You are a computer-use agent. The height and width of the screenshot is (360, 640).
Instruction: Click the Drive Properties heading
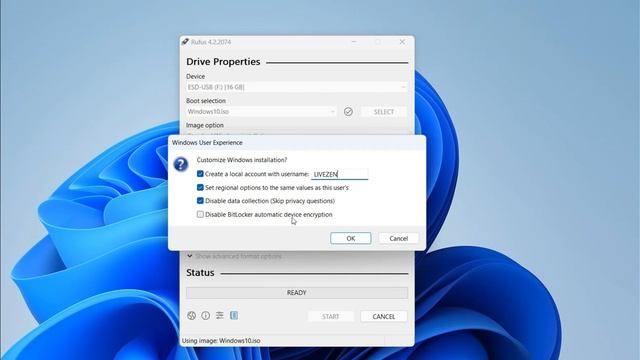[223, 62]
